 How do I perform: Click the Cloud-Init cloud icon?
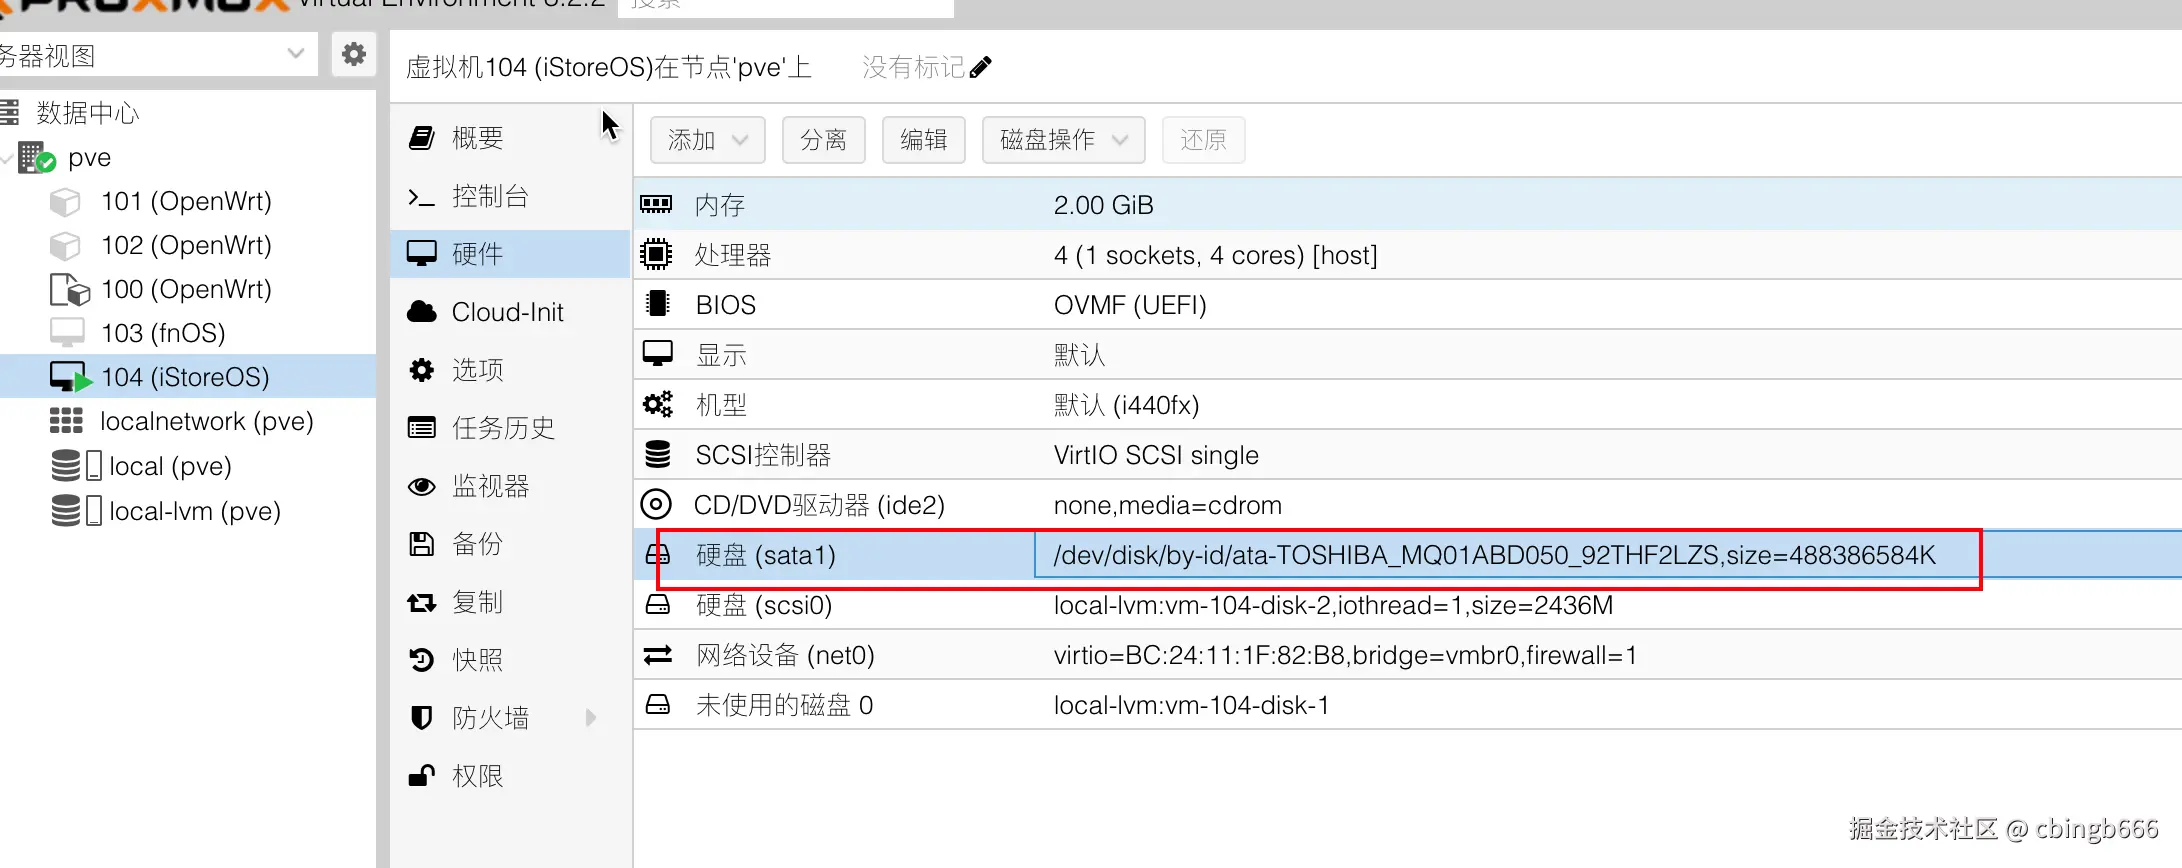[x=422, y=312]
